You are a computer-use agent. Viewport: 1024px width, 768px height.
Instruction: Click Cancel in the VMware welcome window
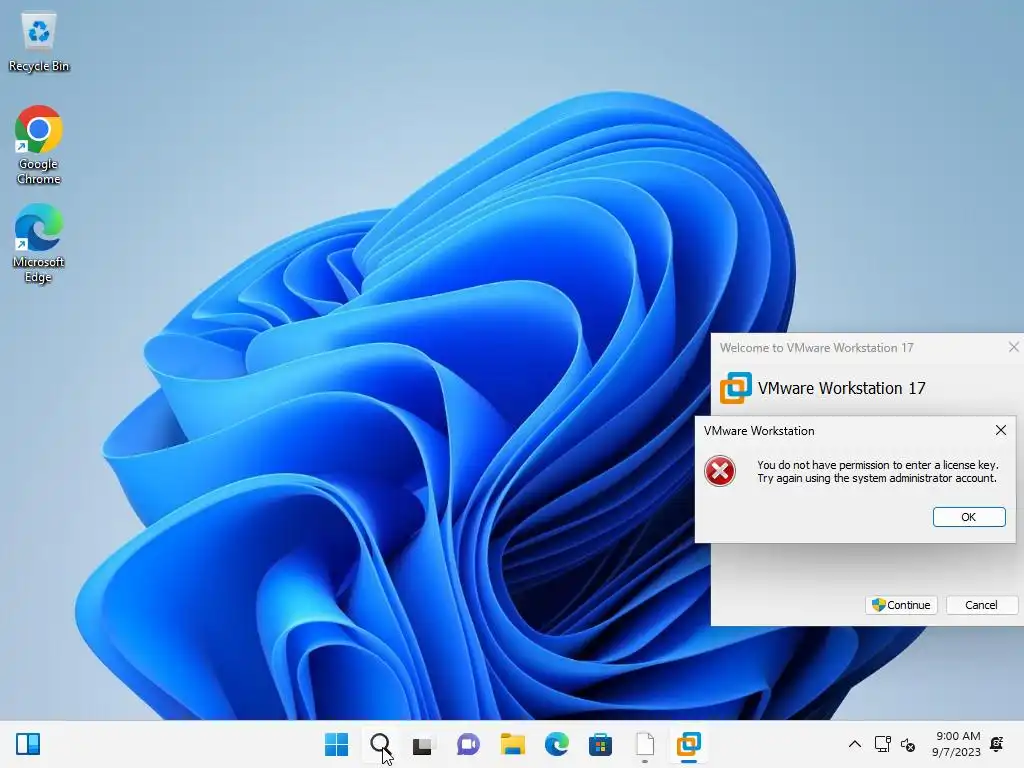pos(981,605)
